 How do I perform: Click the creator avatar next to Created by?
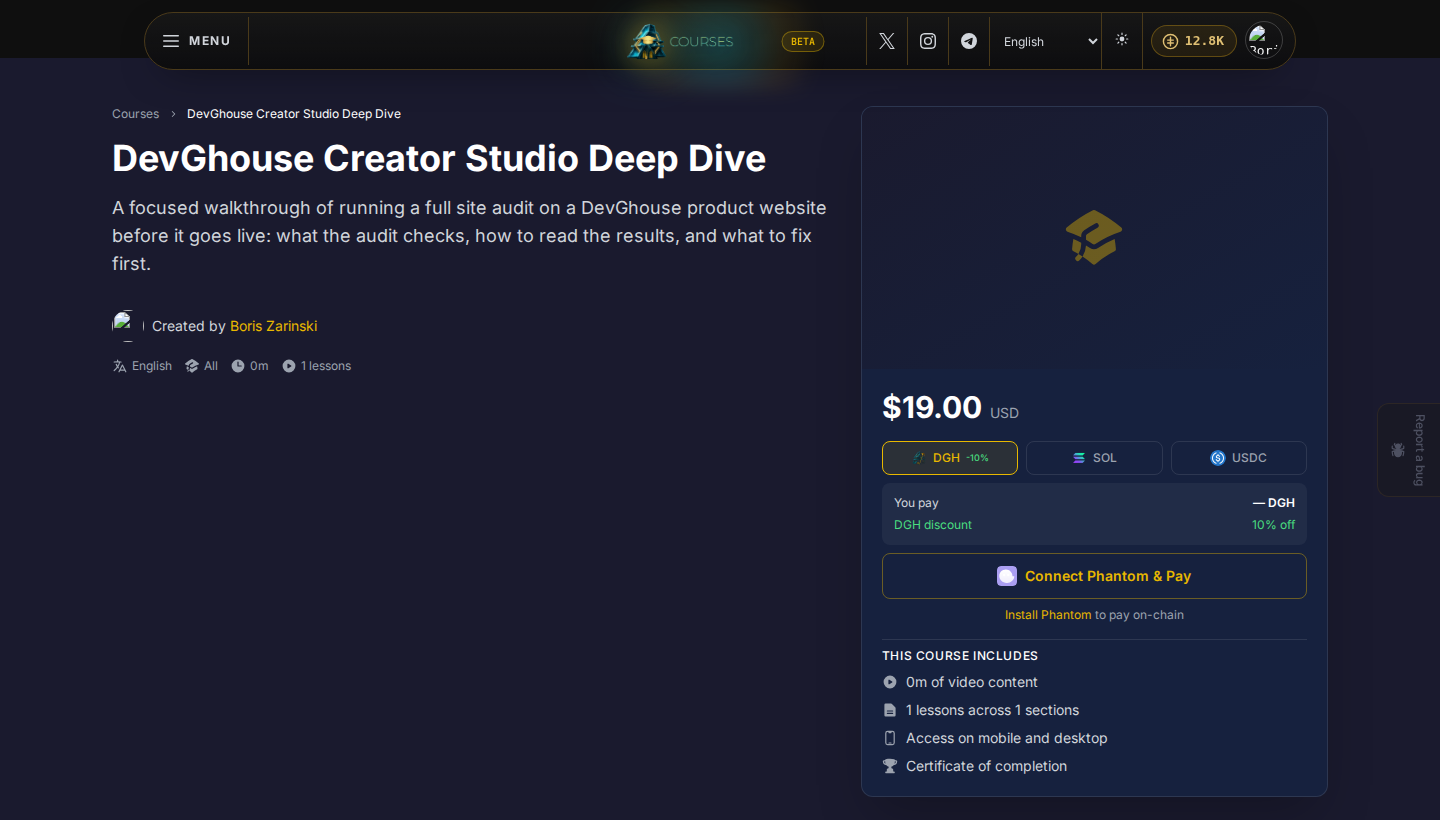tap(128, 326)
